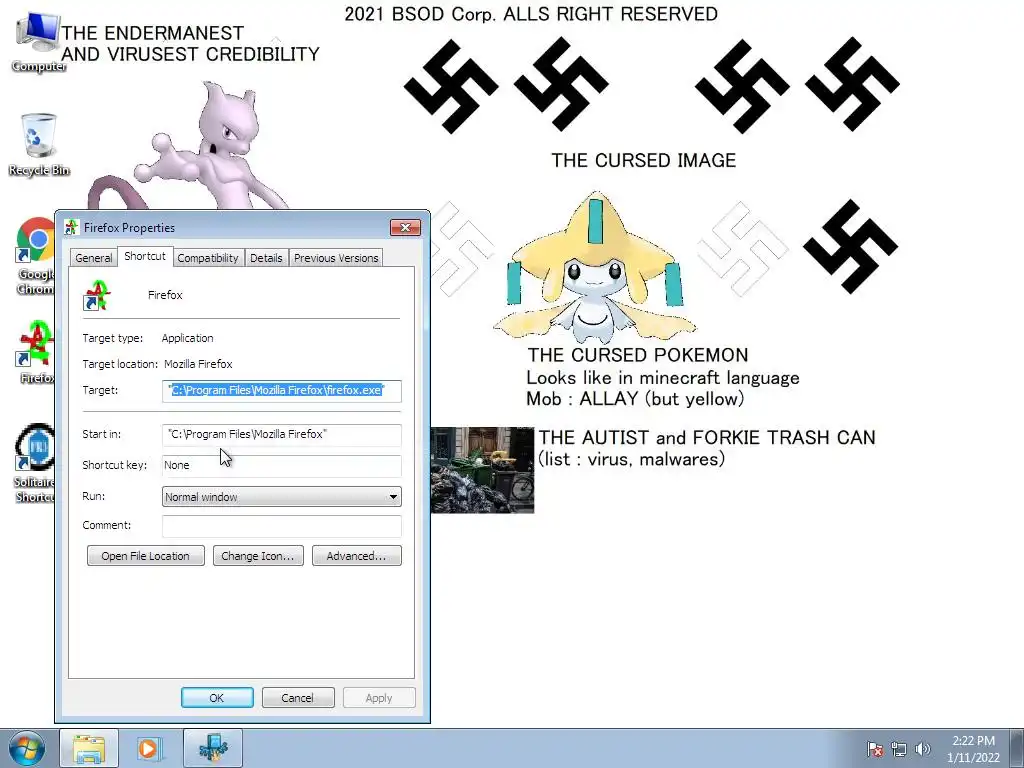Click the Shortcut key field showing None
1024x768 pixels.
[281, 466]
